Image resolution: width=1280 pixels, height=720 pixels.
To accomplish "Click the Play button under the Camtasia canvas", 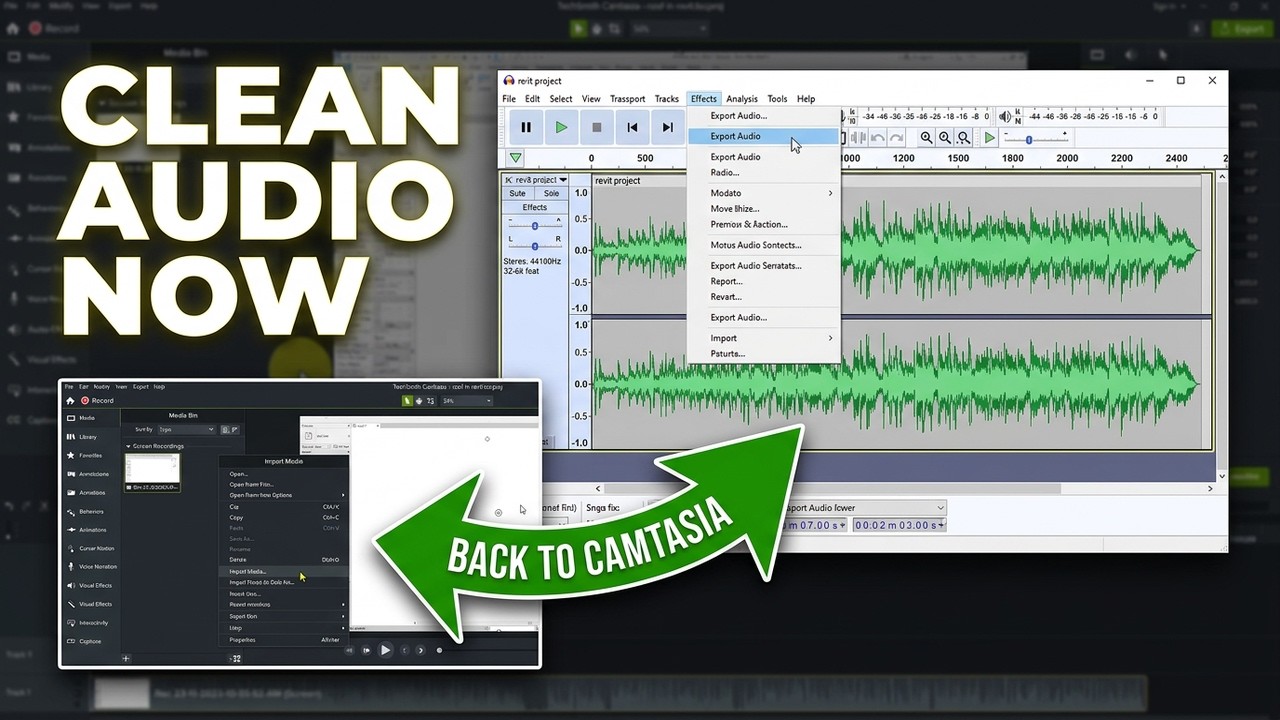I will 385,650.
